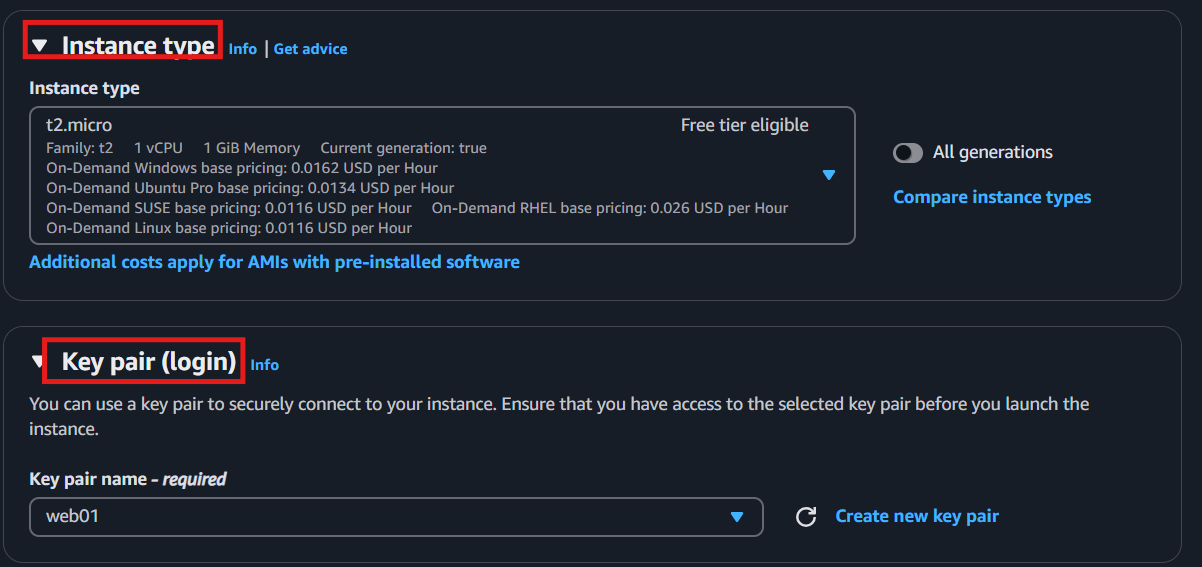1202x567 pixels.
Task: Select On-Demand Ubuntu Pro base pricing text
Action: click(250, 188)
